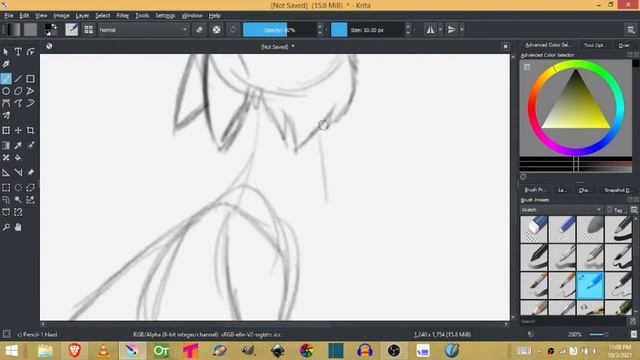
Task: Adjust the zoom slider in status bar
Action: pyautogui.click(x=599, y=334)
